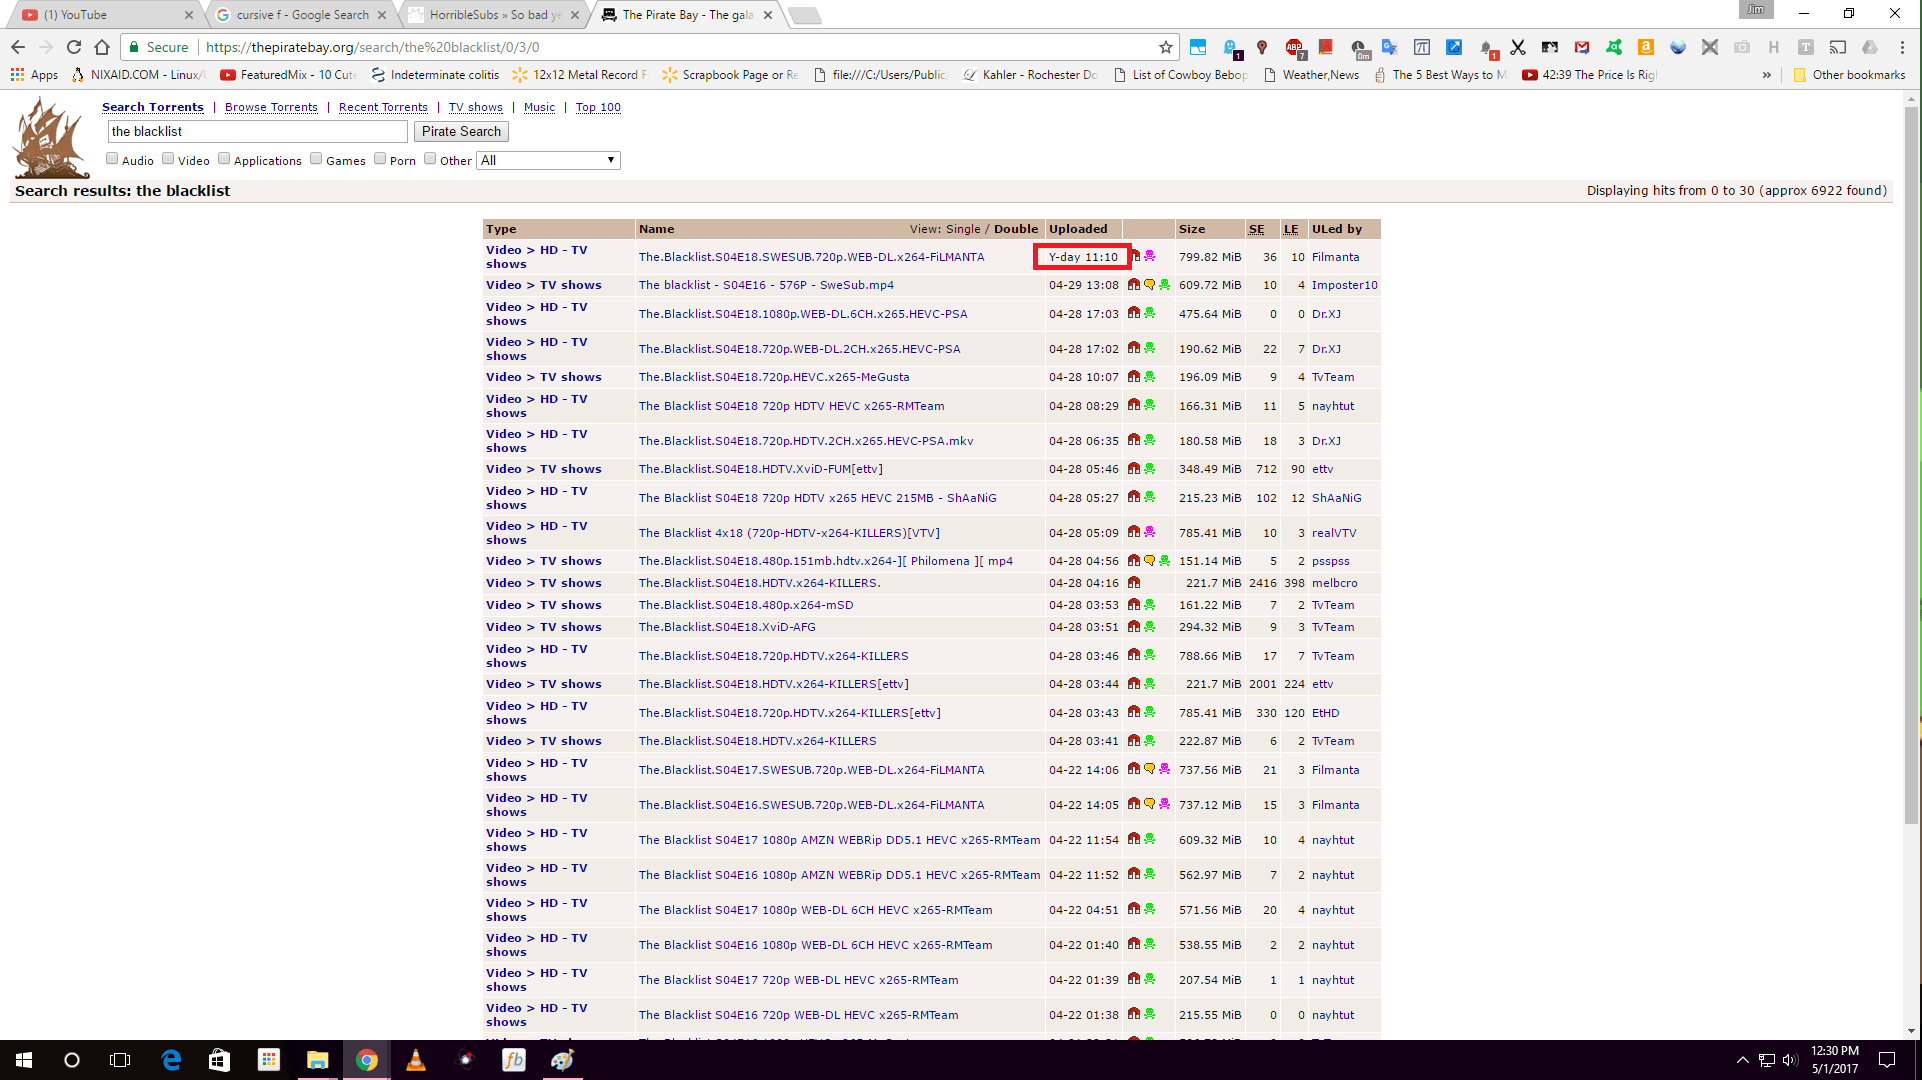This screenshot has height=1080, width=1922.
Task: Open the Windows Start menu
Action: [x=24, y=1060]
